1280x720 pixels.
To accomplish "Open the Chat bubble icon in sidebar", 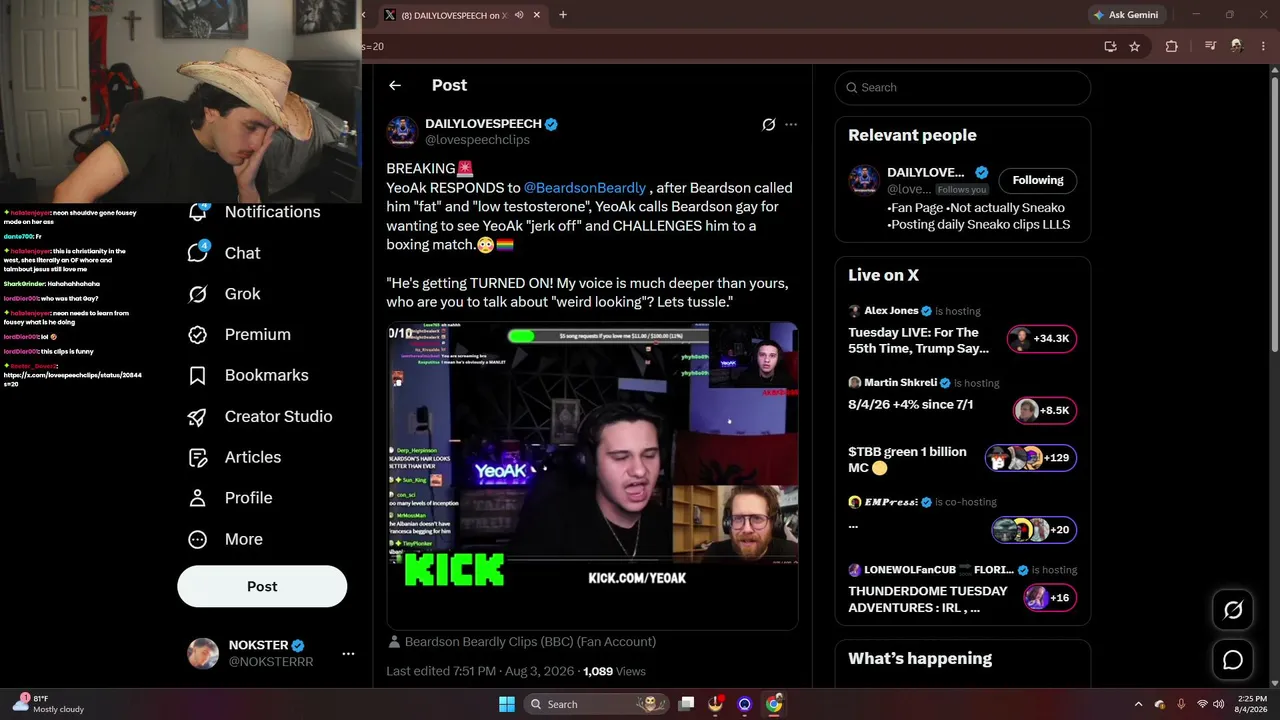I will [x=198, y=253].
